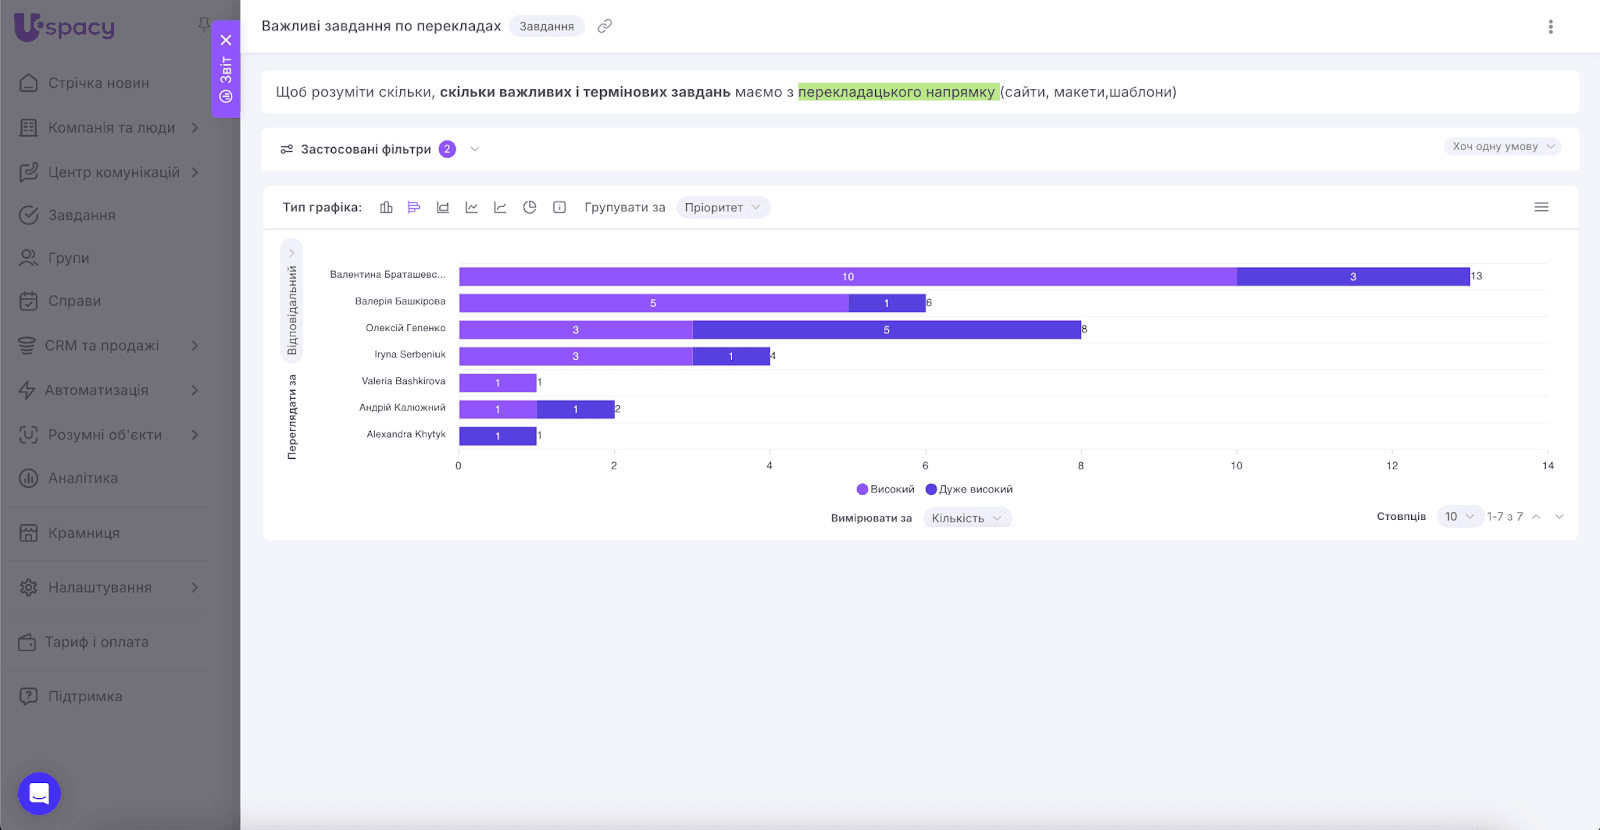Open Завдання in the sidebar

click(81, 215)
